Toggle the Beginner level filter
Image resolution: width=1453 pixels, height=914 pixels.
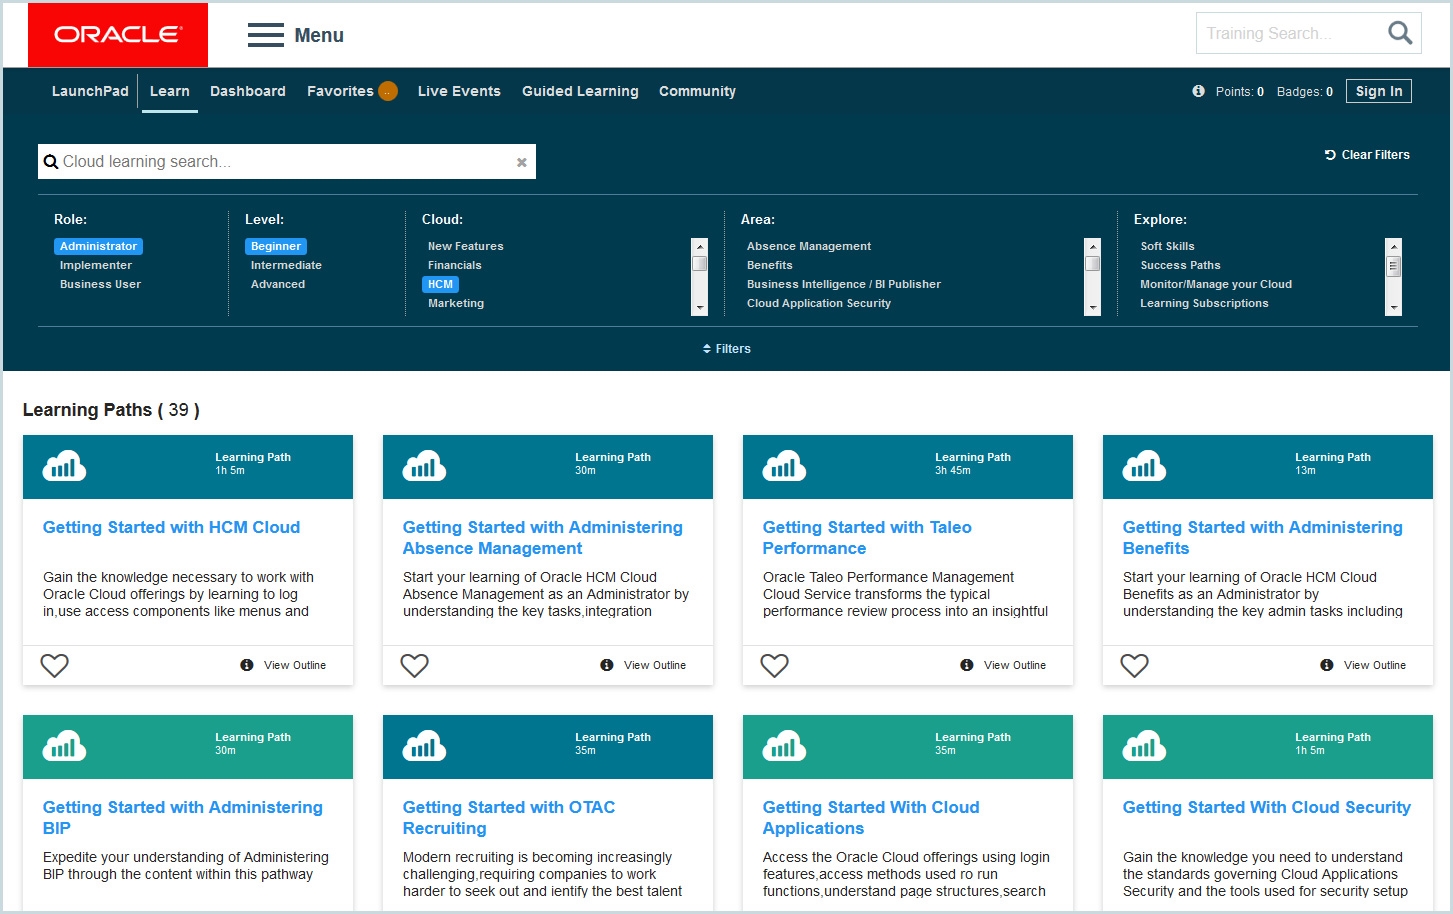(276, 246)
